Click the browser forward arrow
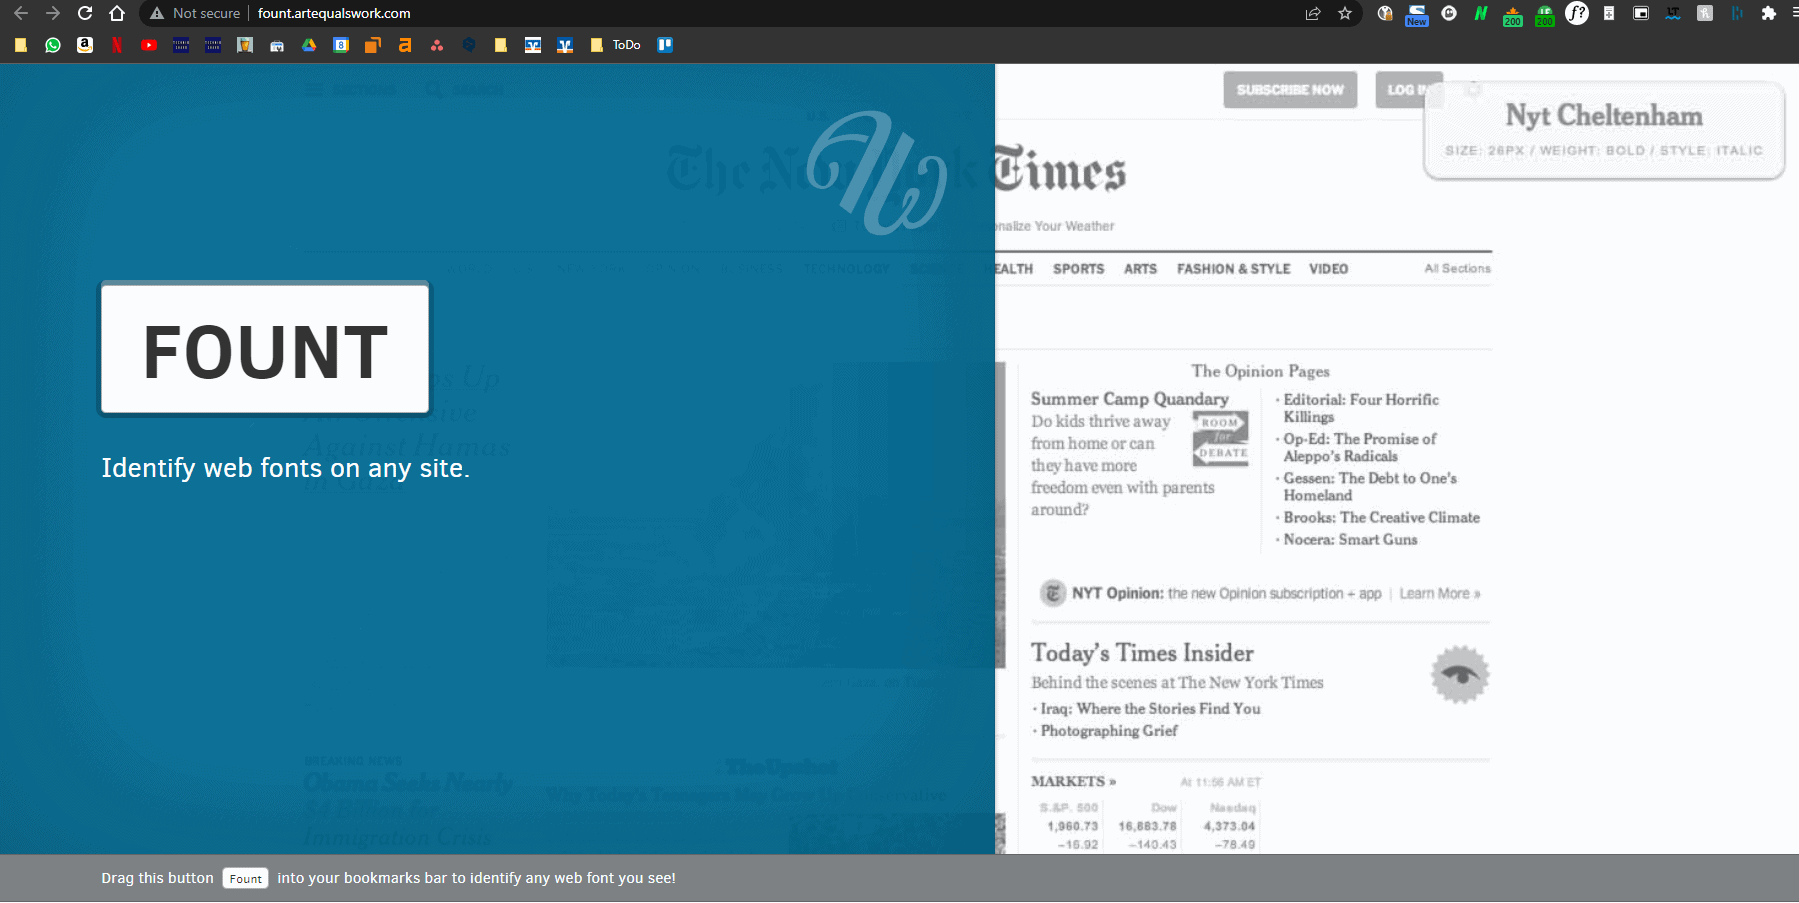1799x903 pixels. (x=53, y=13)
